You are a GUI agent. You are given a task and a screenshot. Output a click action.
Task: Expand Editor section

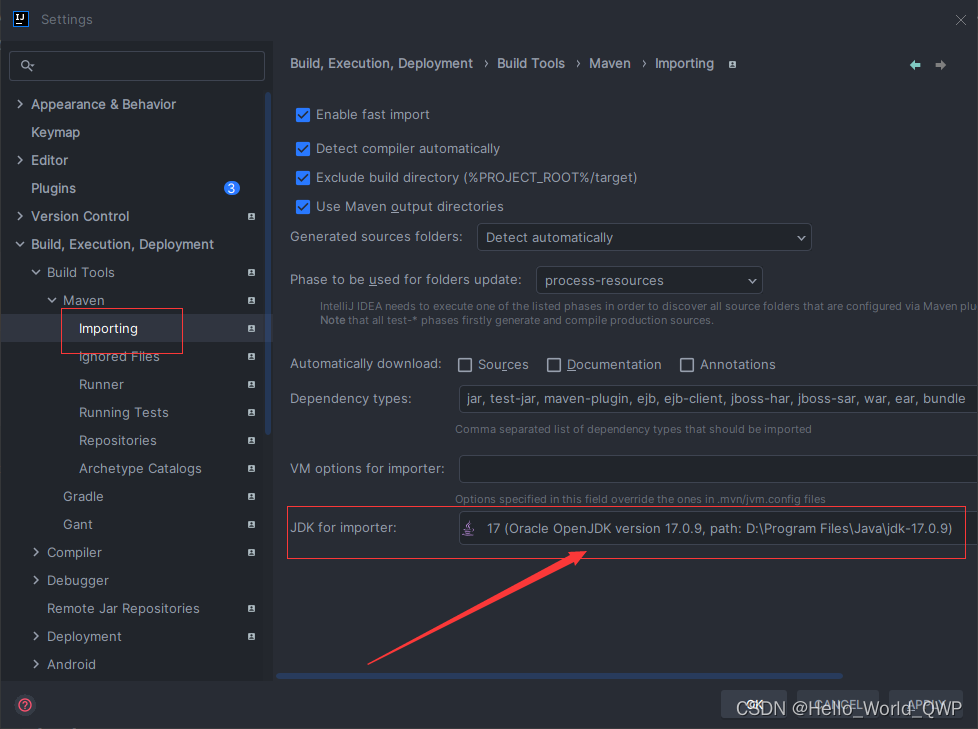(x=20, y=160)
